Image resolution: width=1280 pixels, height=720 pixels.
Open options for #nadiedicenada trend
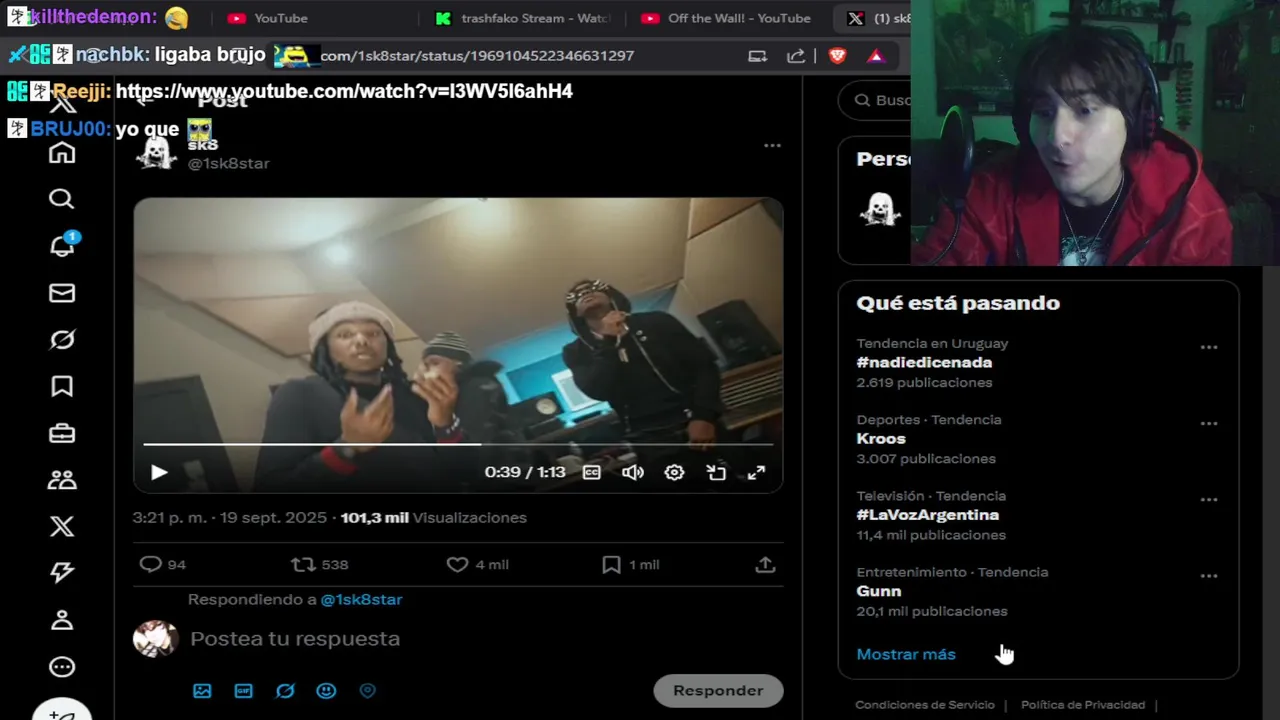coord(1209,347)
